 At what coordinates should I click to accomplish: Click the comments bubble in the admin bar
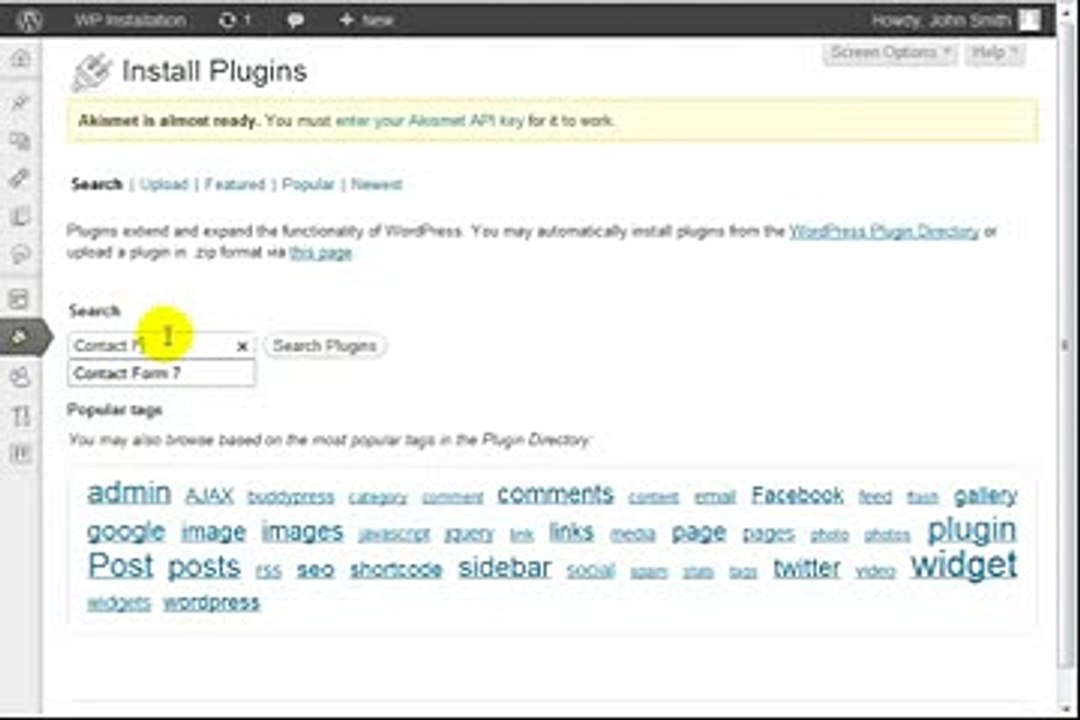pyautogui.click(x=295, y=21)
